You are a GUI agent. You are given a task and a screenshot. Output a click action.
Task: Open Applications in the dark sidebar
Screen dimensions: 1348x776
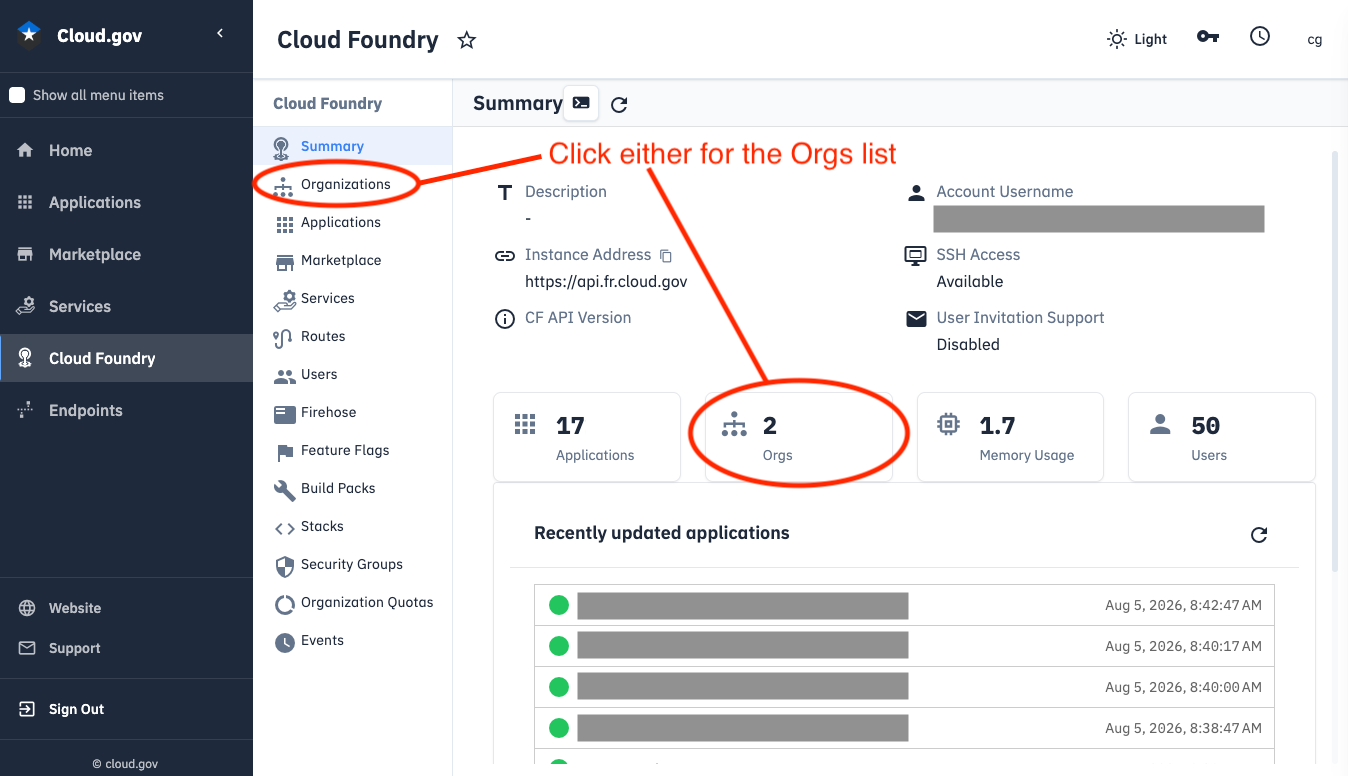click(126, 202)
